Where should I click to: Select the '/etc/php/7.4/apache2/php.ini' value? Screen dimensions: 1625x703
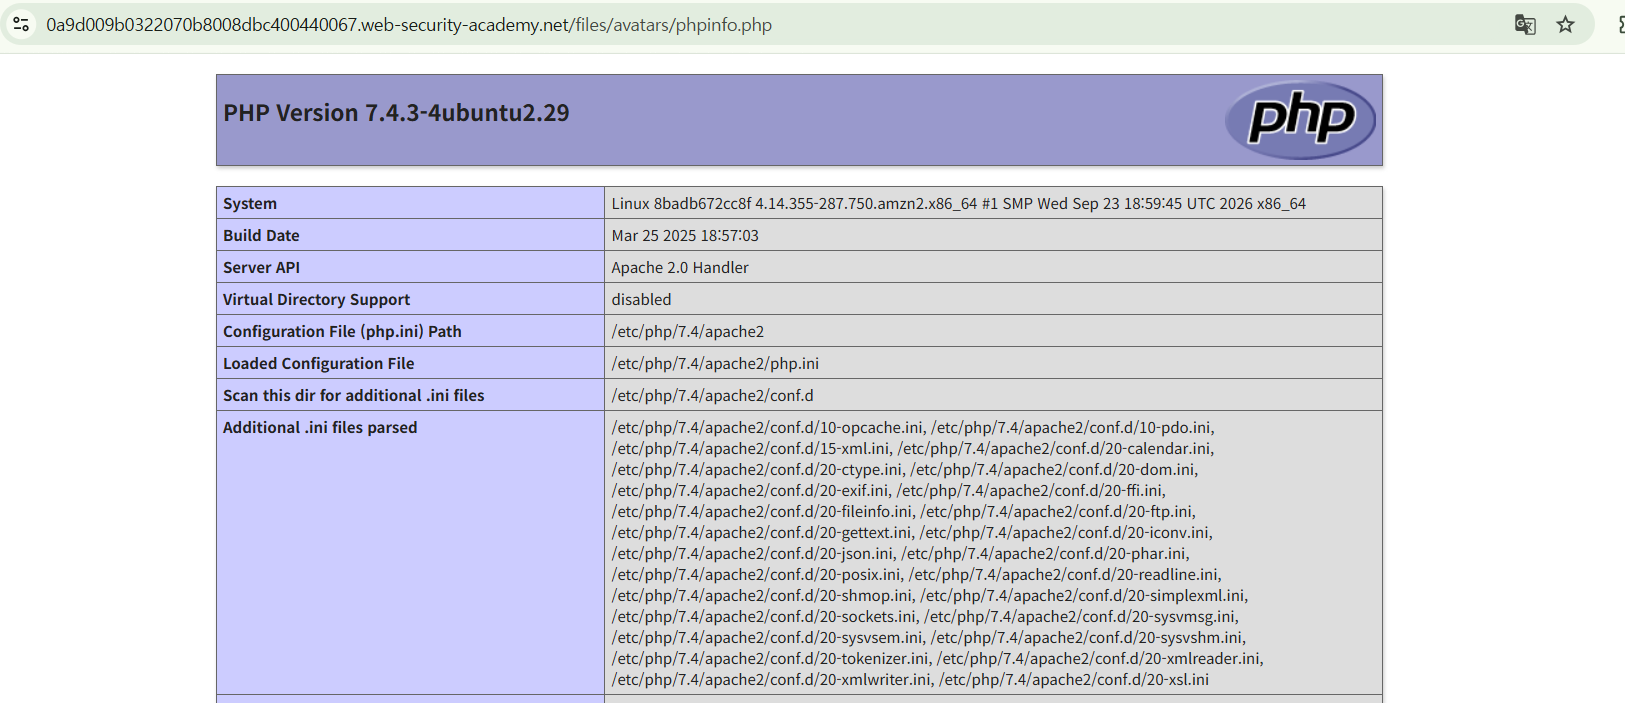pyautogui.click(x=715, y=363)
